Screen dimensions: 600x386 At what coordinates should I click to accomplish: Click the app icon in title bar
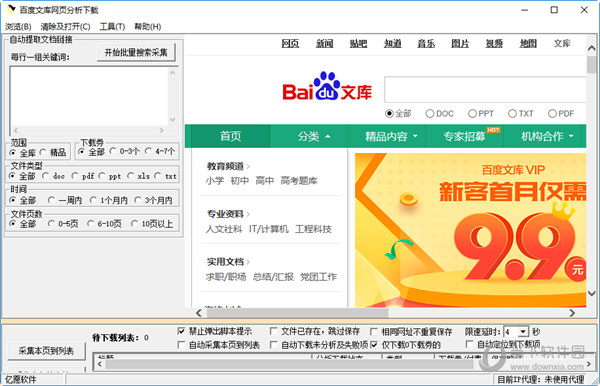click(11, 10)
